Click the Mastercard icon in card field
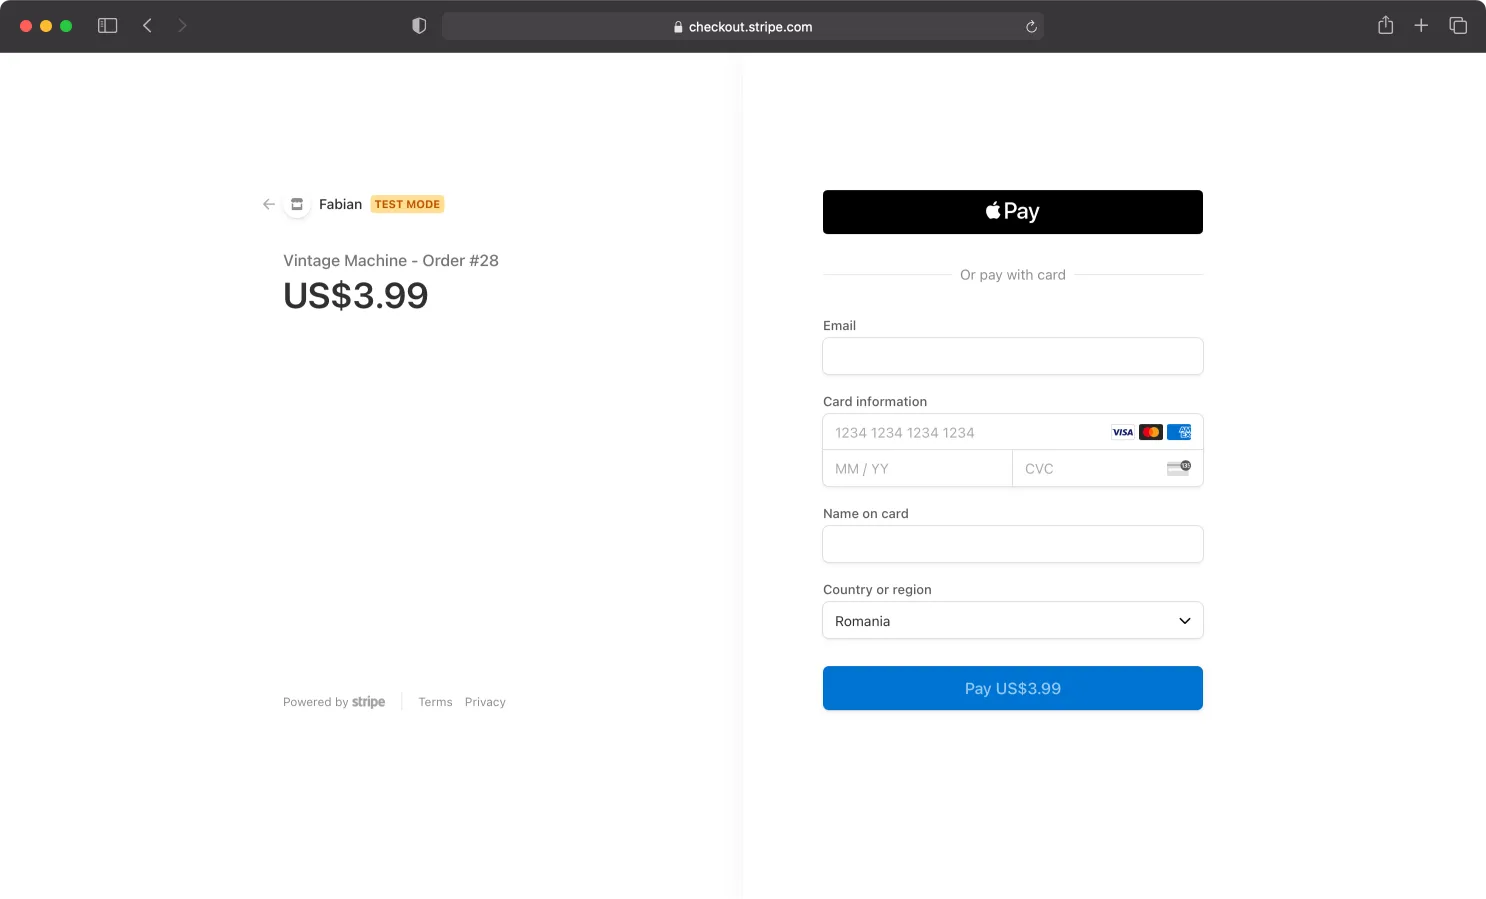The width and height of the screenshot is (1486, 899). [1150, 432]
